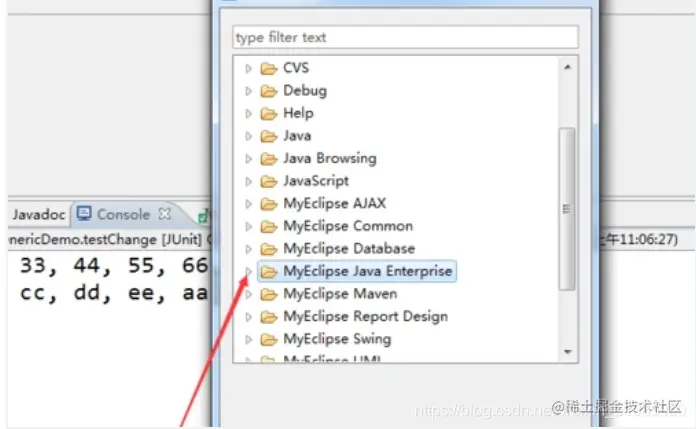Select the MyEclipse AJAX tree item

(x=335, y=204)
